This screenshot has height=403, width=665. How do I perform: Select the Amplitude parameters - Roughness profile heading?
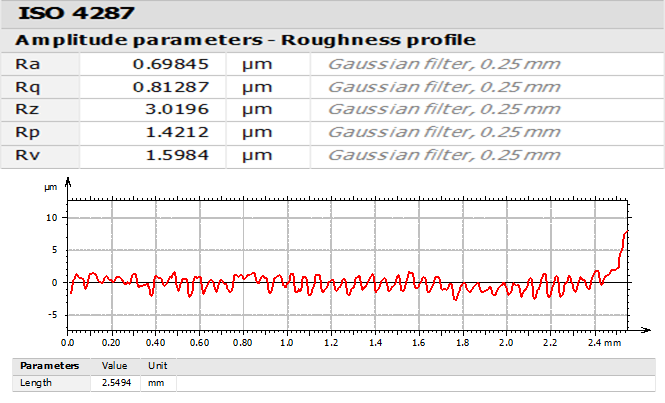tap(245, 40)
